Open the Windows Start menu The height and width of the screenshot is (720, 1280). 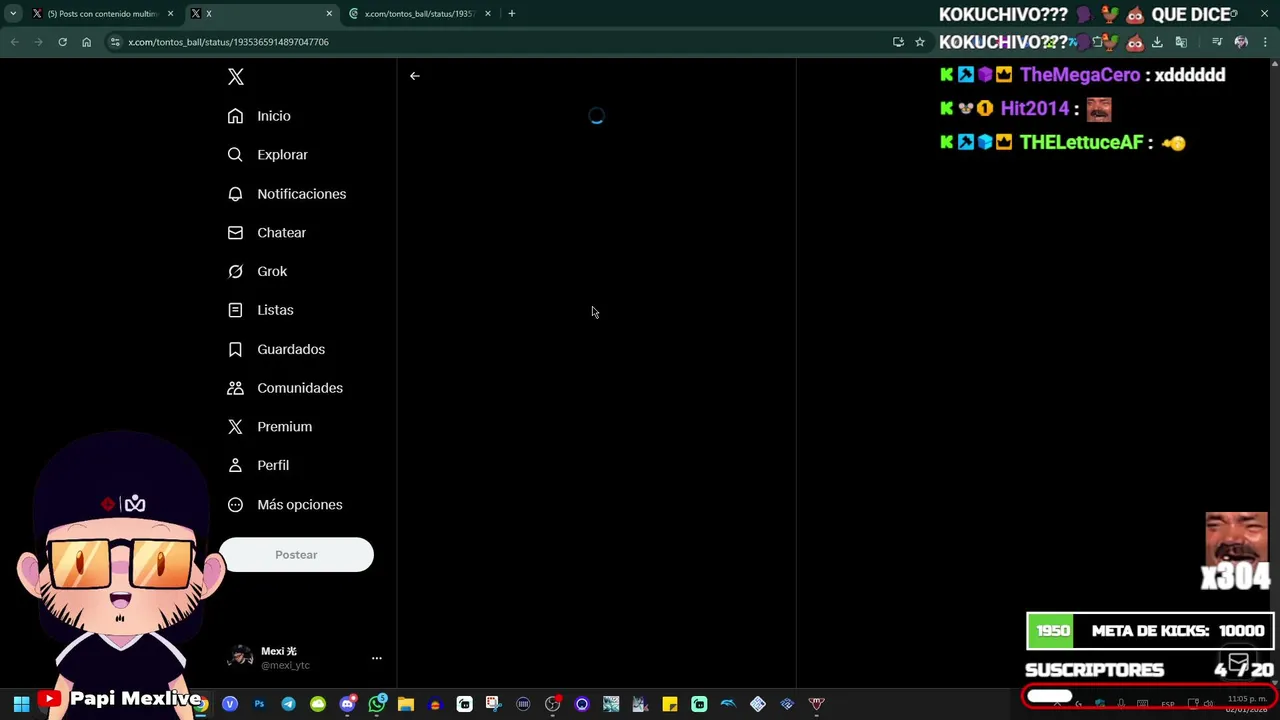21,704
